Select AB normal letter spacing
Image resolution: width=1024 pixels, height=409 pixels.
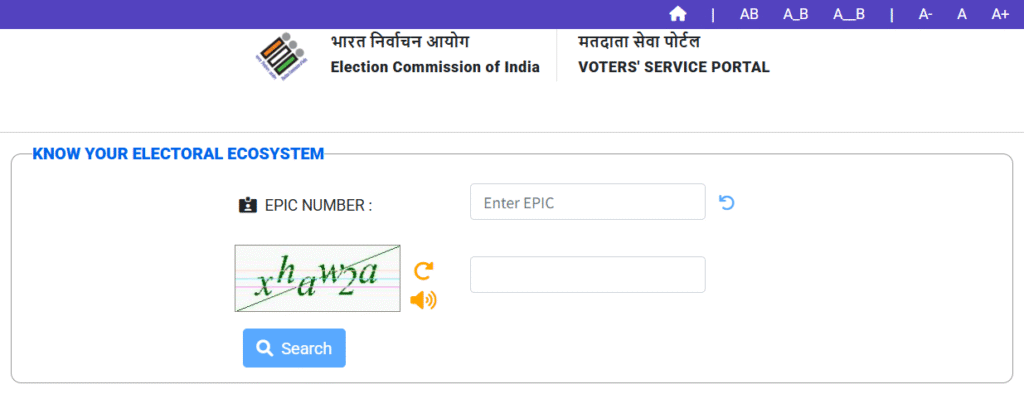tap(749, 14)
